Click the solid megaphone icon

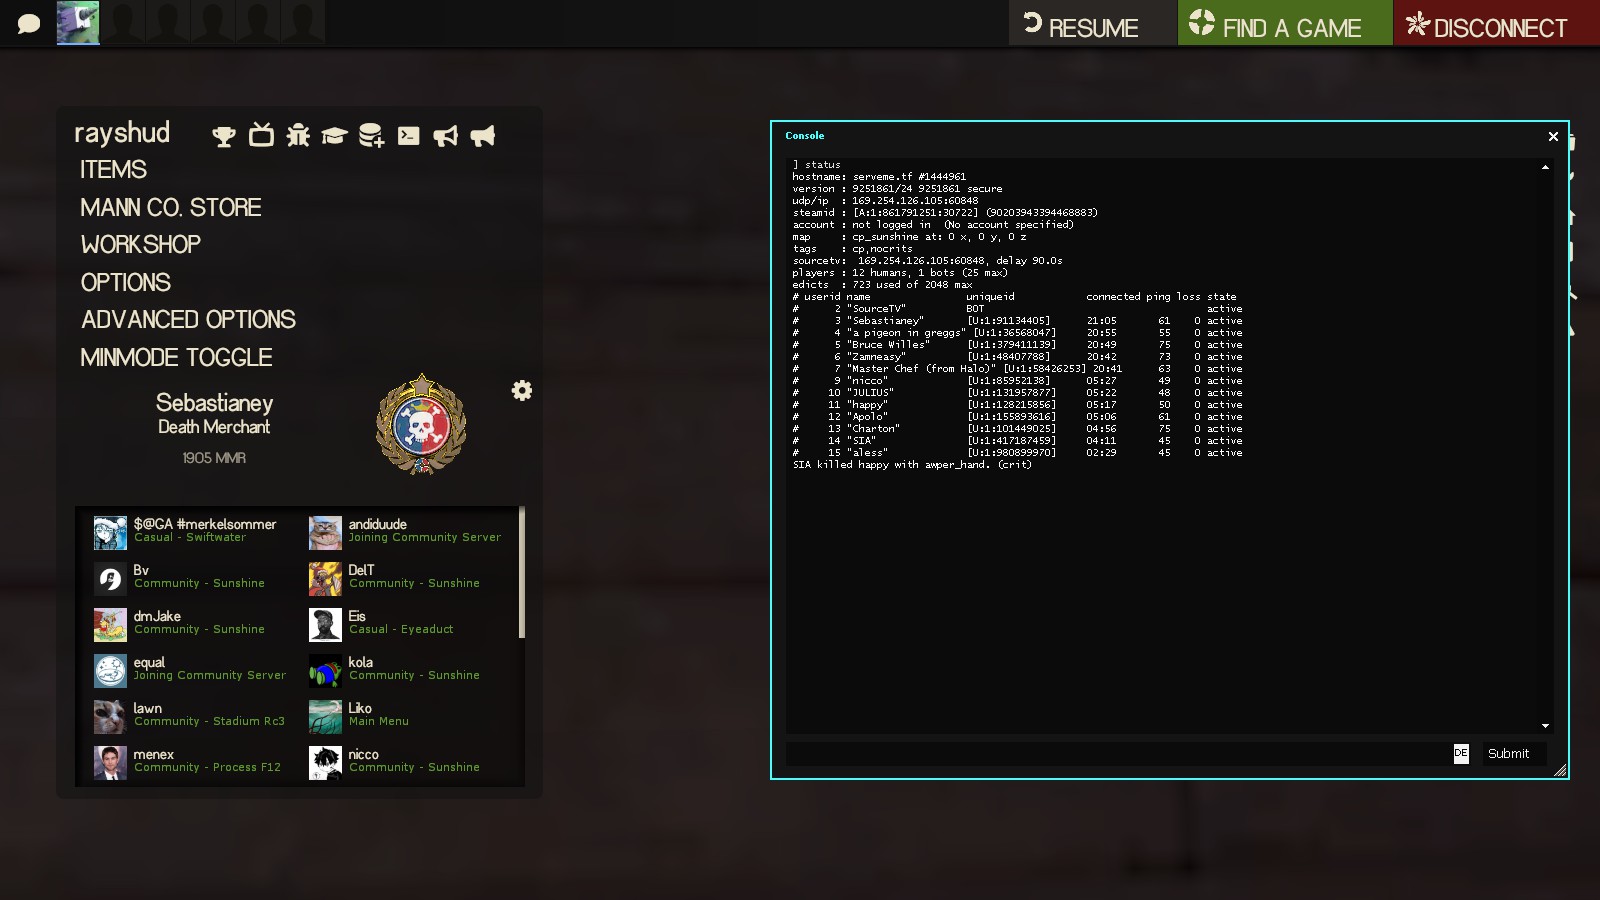pyautogui.click(x=482, y=136)
